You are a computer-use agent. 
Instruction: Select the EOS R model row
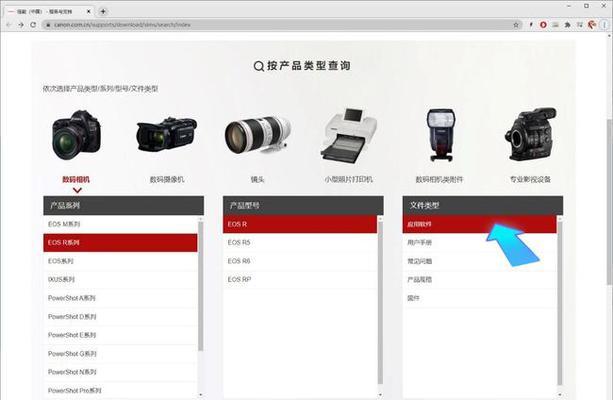(300, 224)
